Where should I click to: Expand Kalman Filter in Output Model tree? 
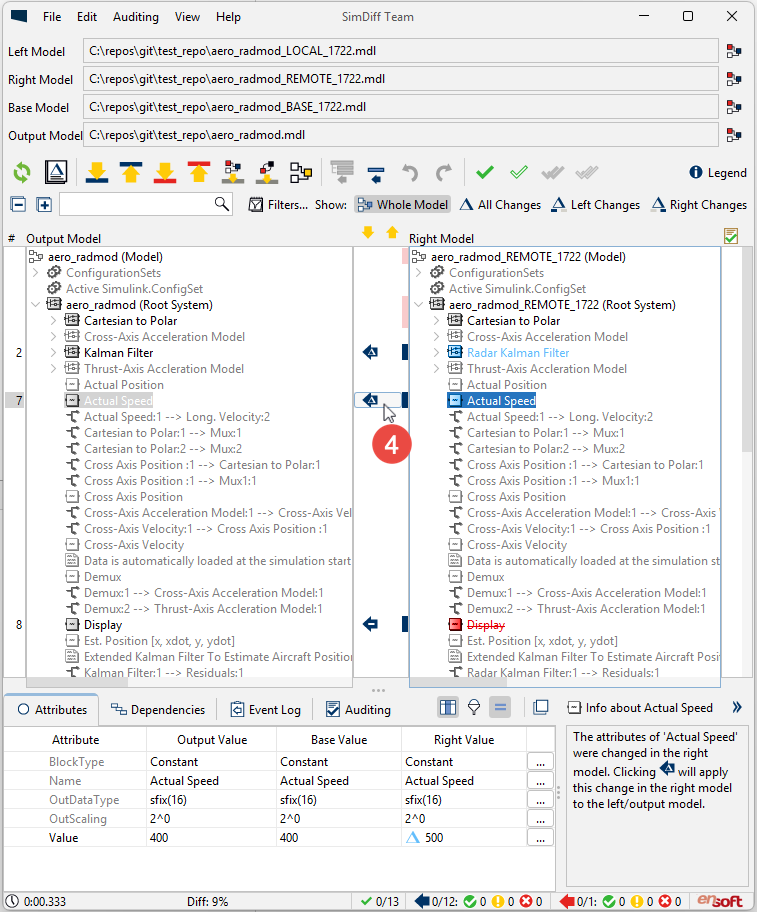[x=53, y=352]
